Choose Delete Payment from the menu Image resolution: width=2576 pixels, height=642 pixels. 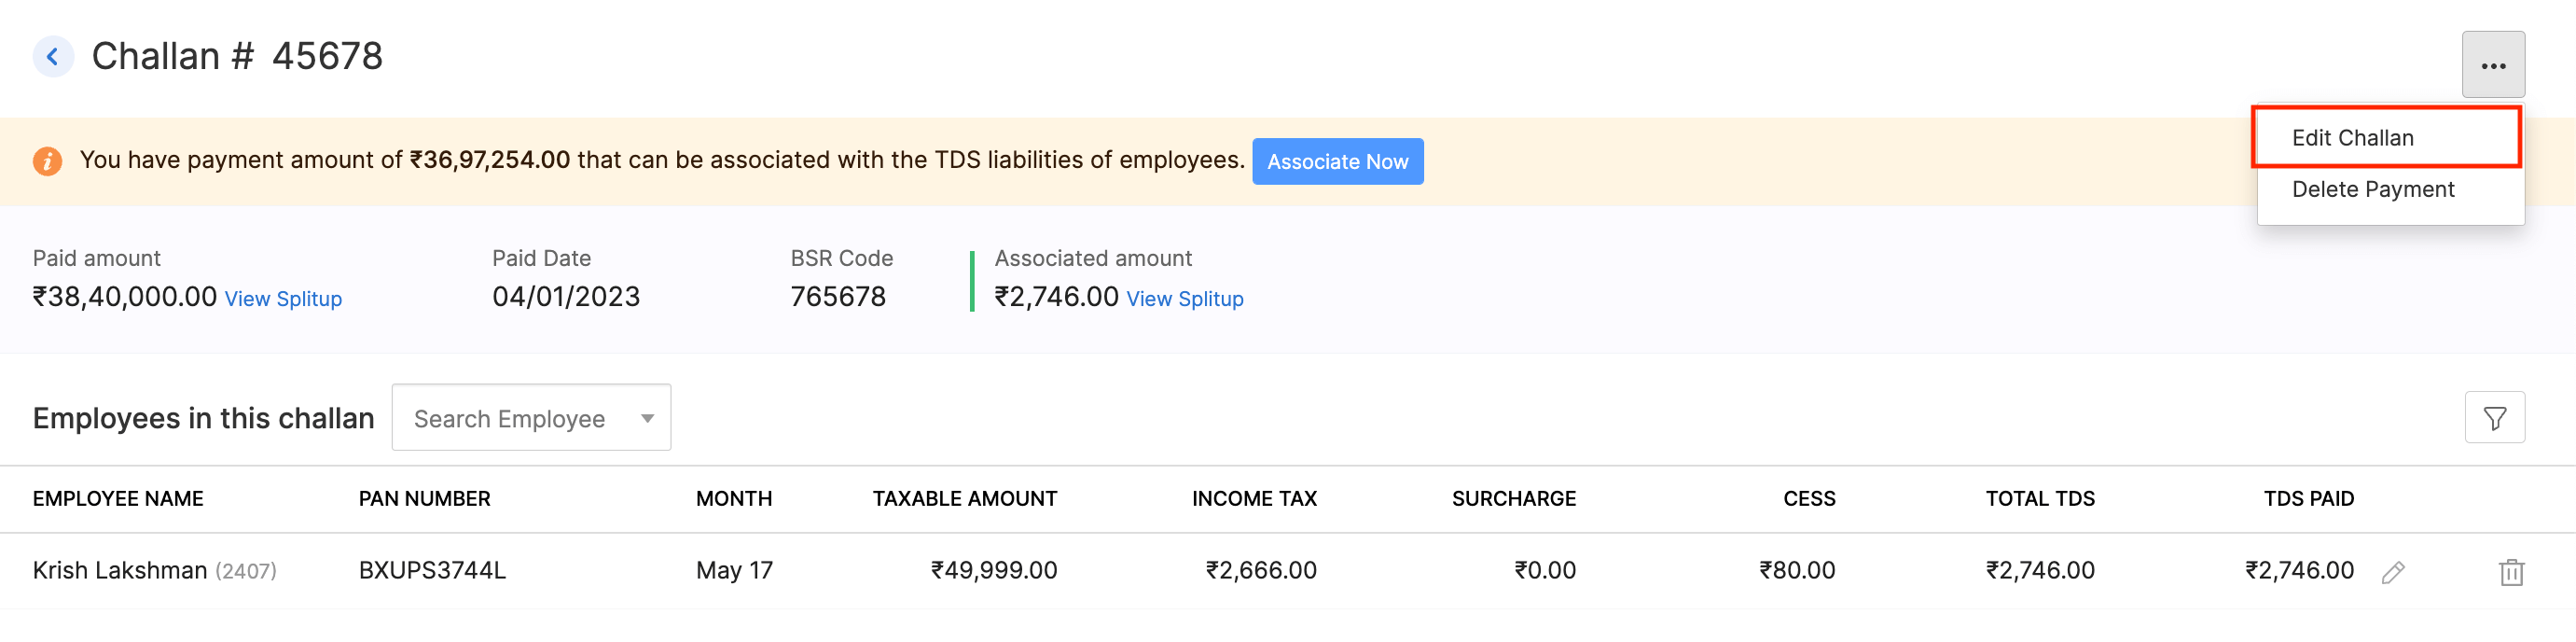(2372, 190)
